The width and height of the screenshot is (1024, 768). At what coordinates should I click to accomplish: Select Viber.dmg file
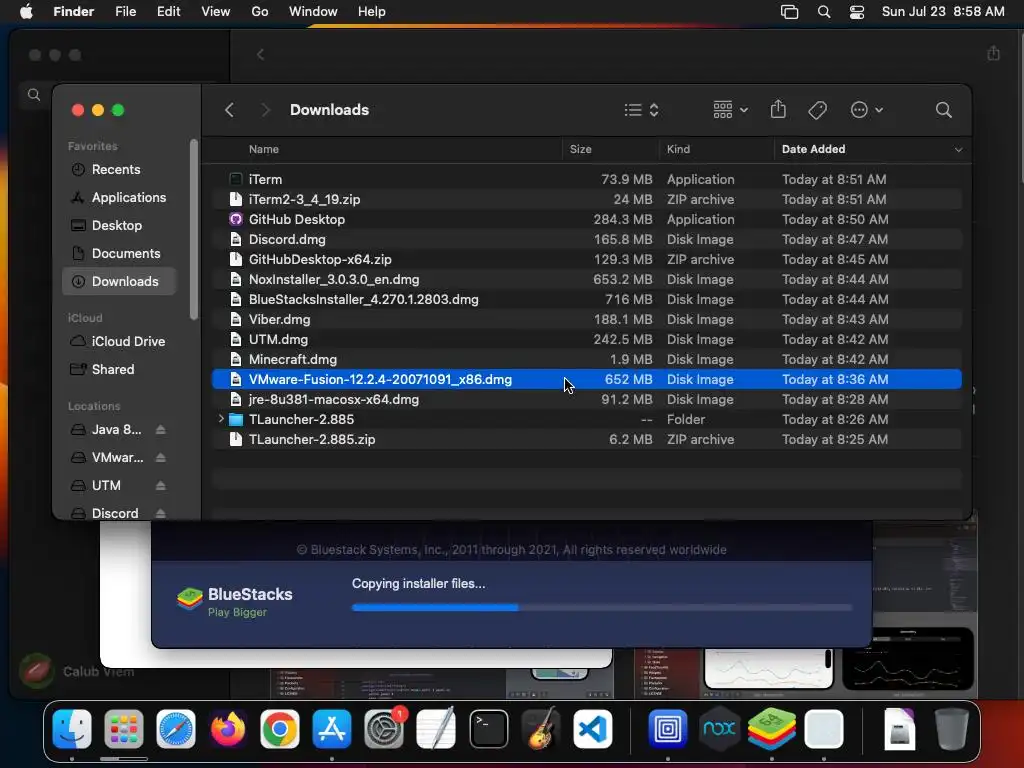point(586,319)
